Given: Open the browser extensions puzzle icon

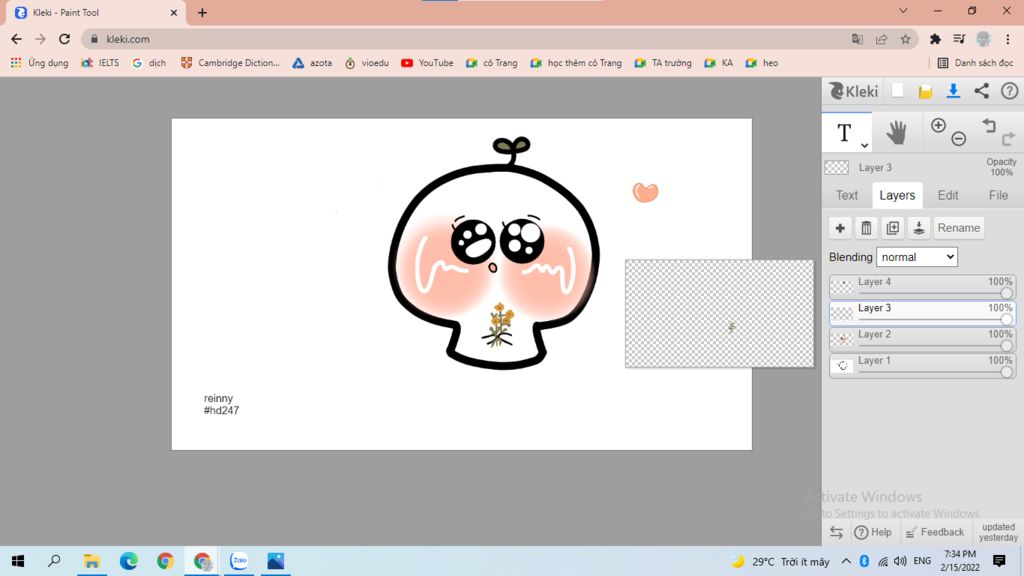Looking at the screenshot, I should point(935,39).
